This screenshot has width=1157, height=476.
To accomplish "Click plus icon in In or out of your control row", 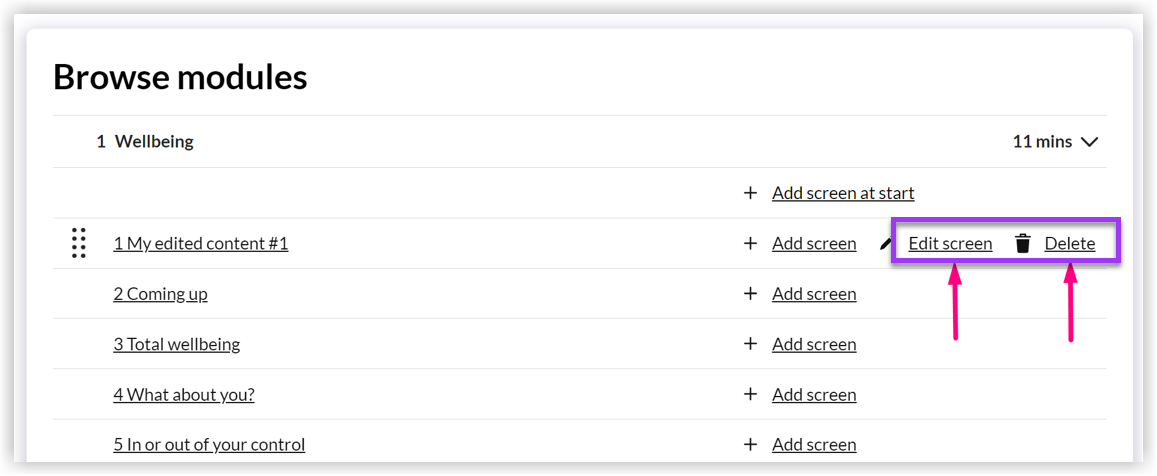I will tap(750, 444).
